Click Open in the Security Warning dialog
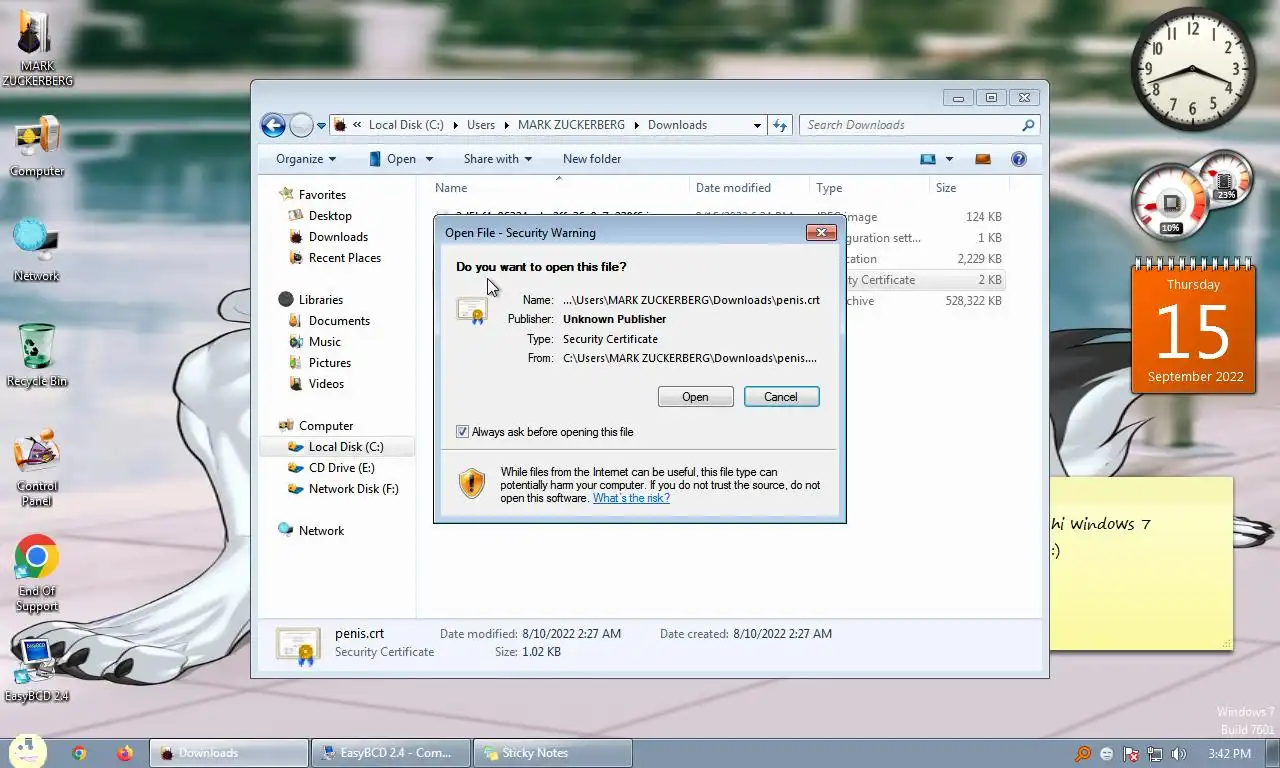1280x768 pixels. coord(695,397)
